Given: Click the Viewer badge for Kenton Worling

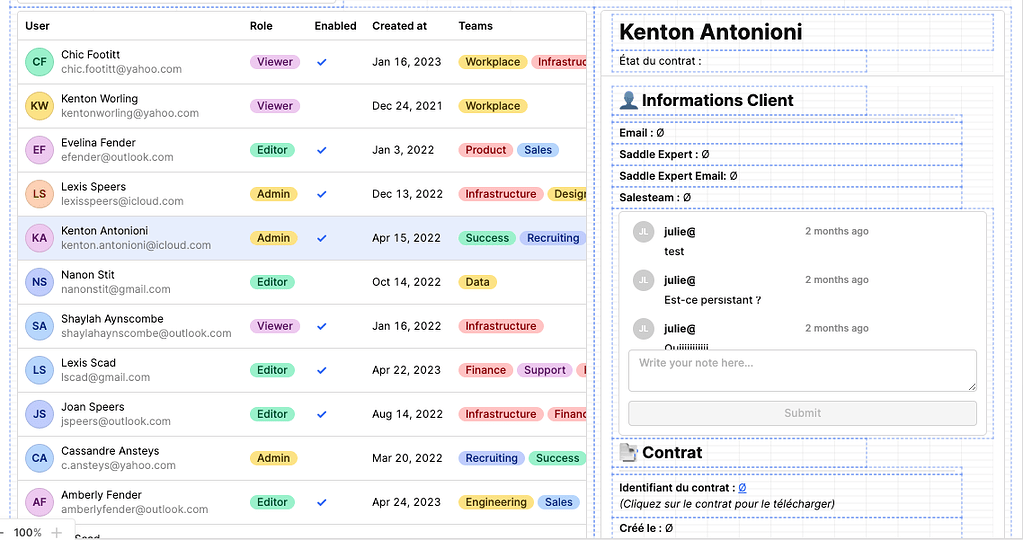Looking at the screenshot, I should tap(275, 106).
